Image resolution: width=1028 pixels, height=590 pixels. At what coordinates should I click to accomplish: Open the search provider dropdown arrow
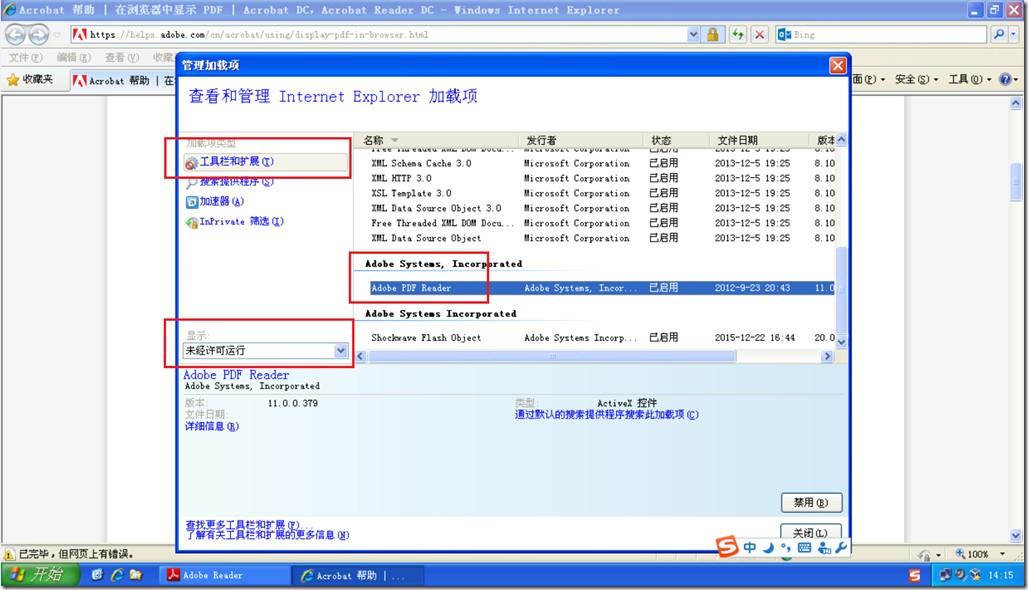tap(1015, 34)
